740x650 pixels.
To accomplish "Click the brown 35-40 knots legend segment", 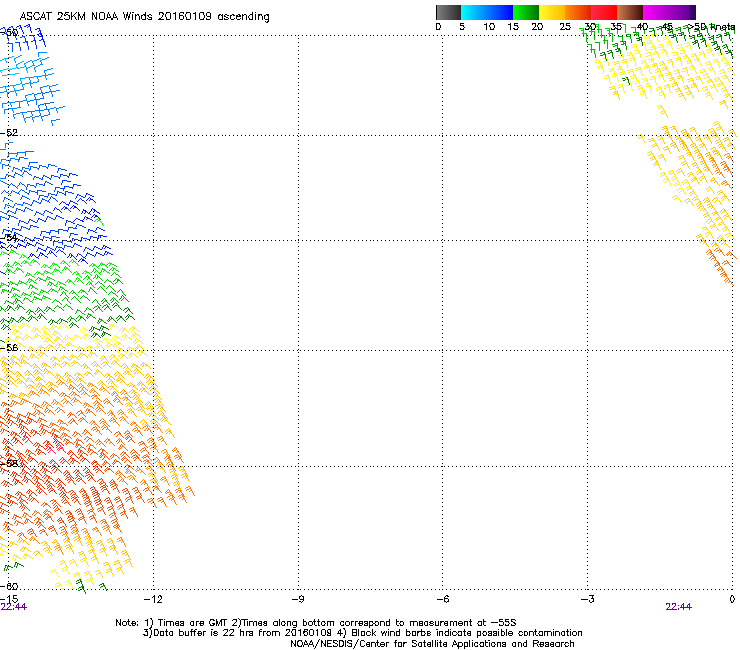I will (x=630, y=12).
